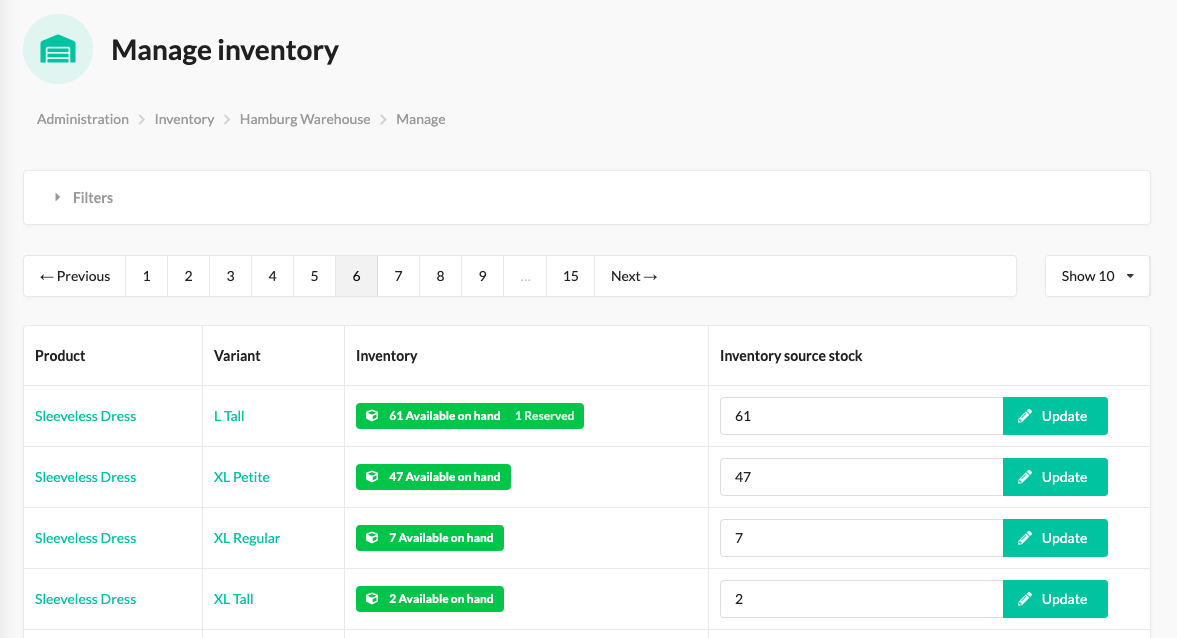Go to Administration breadcrumb
This screenshot has width=1177, height=638.
pos(83,119)
